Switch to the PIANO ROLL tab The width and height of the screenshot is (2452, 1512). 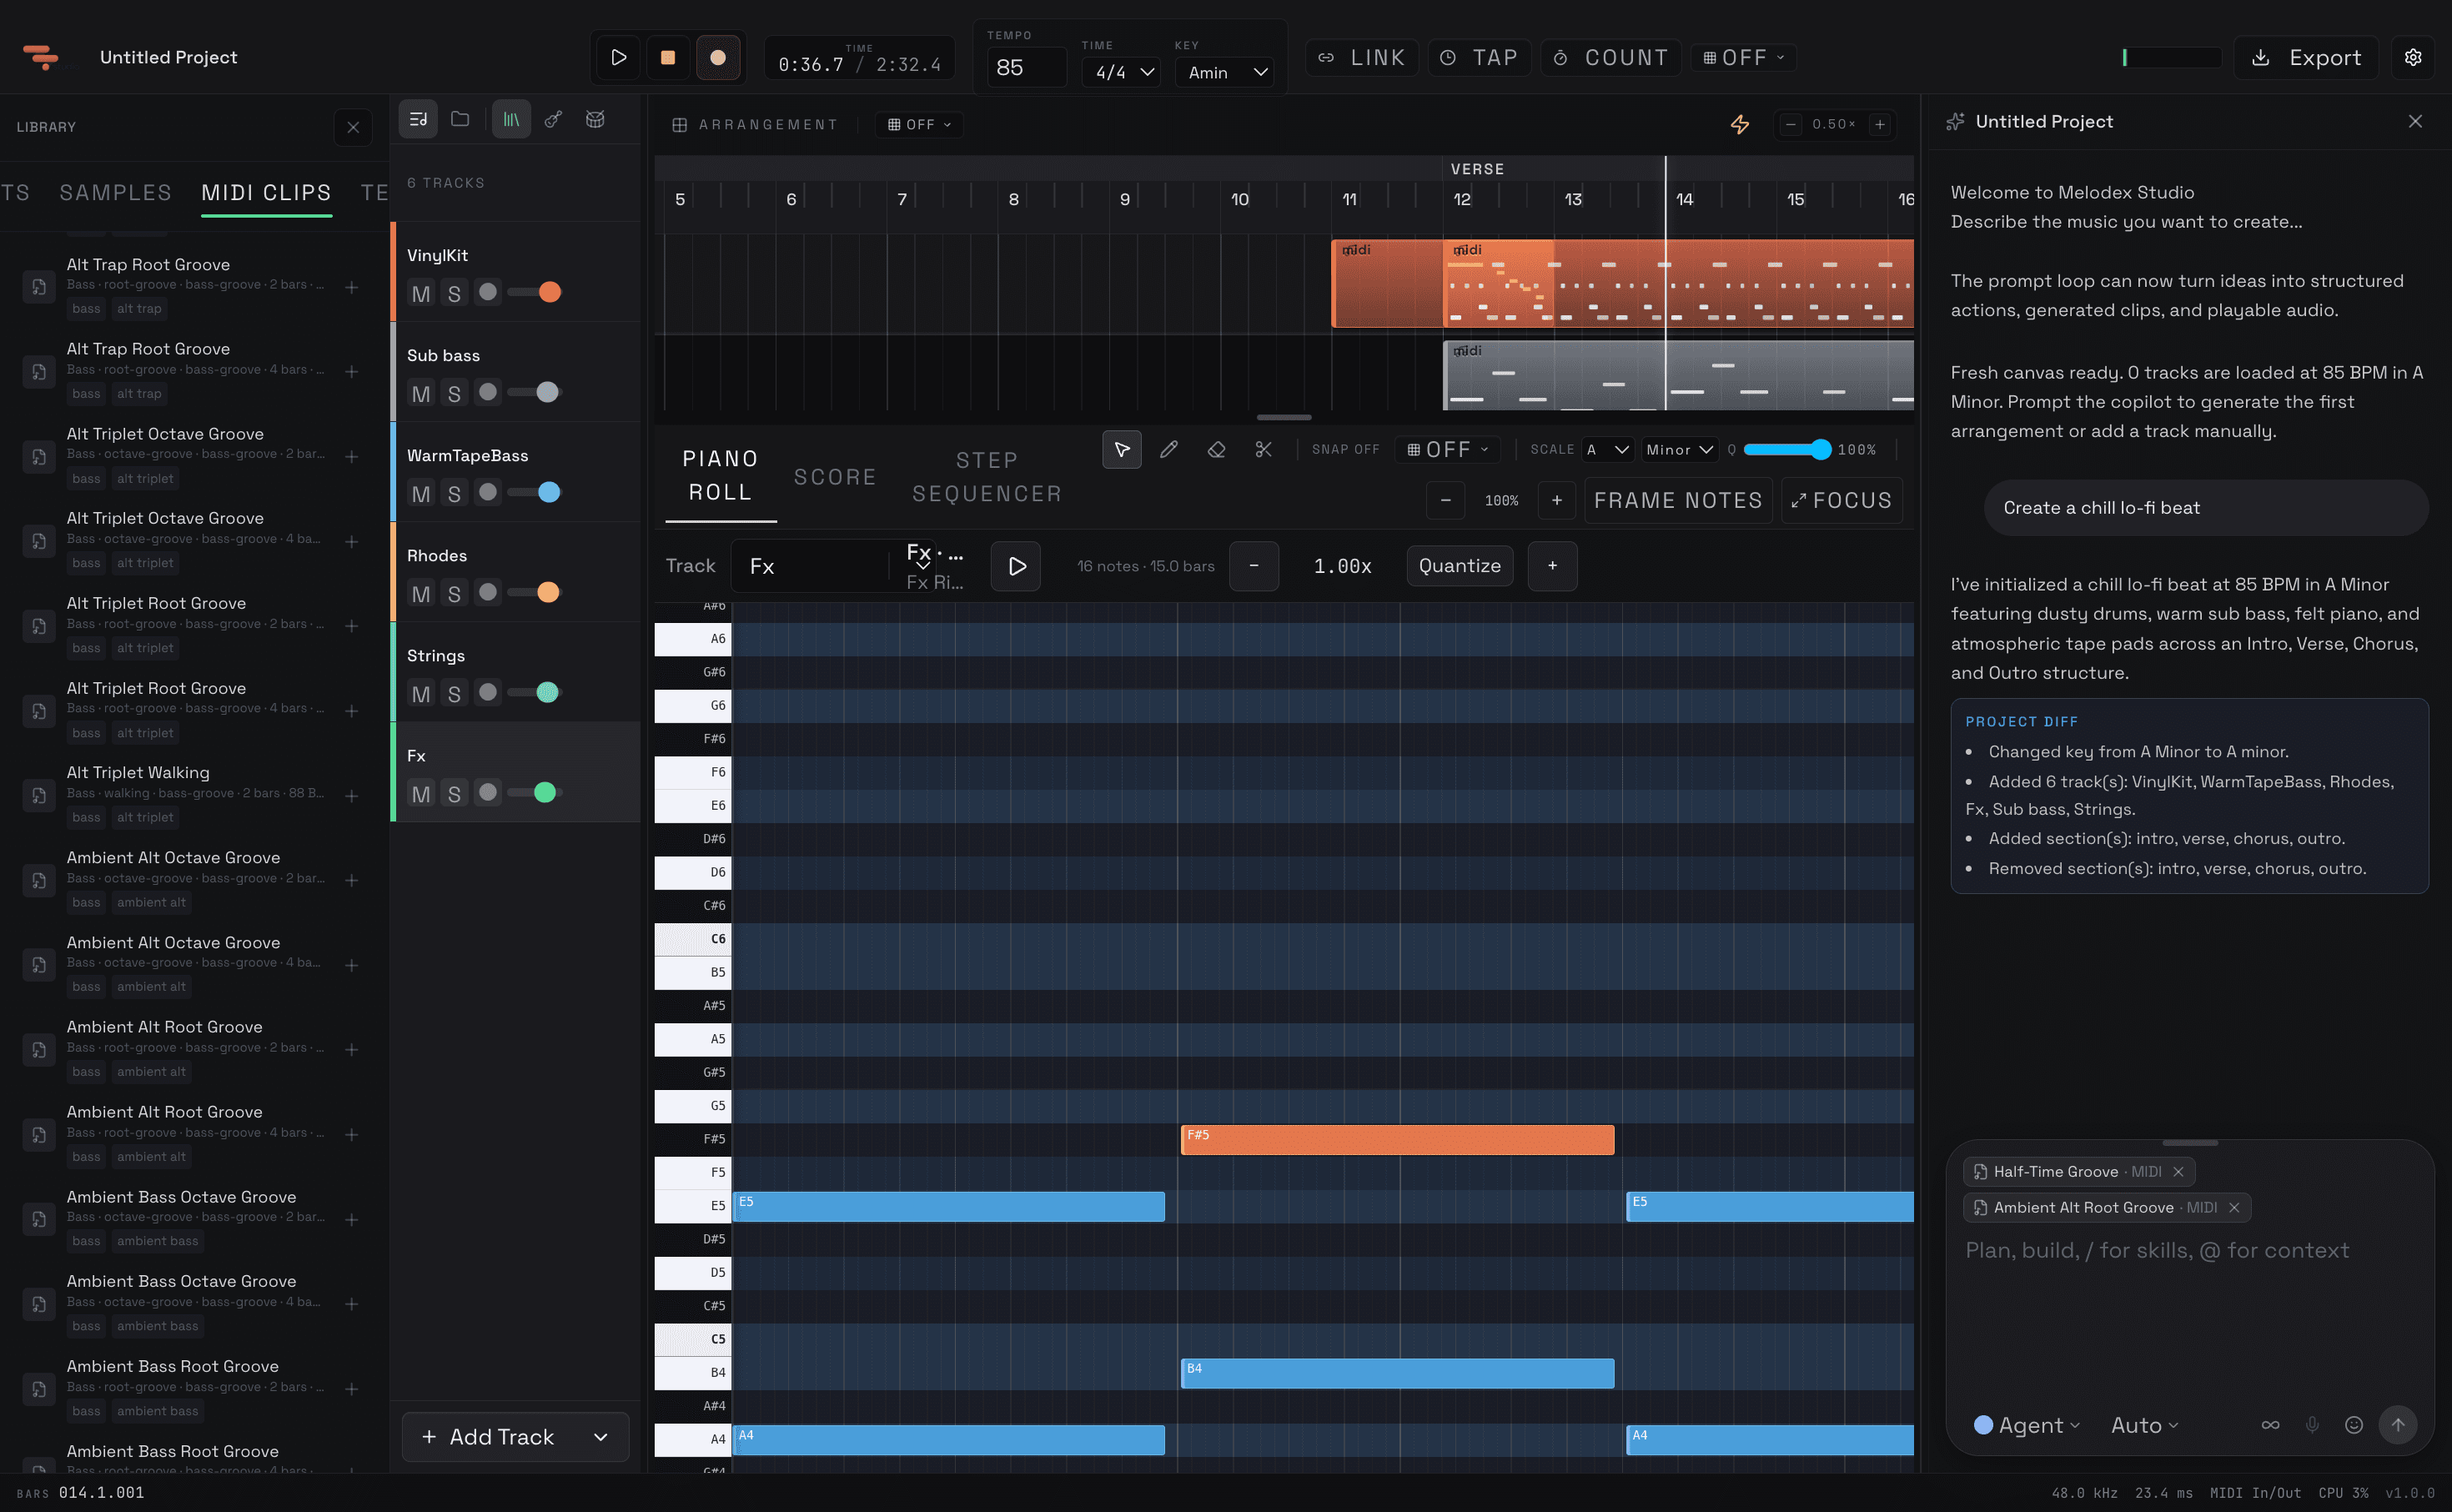720,475
